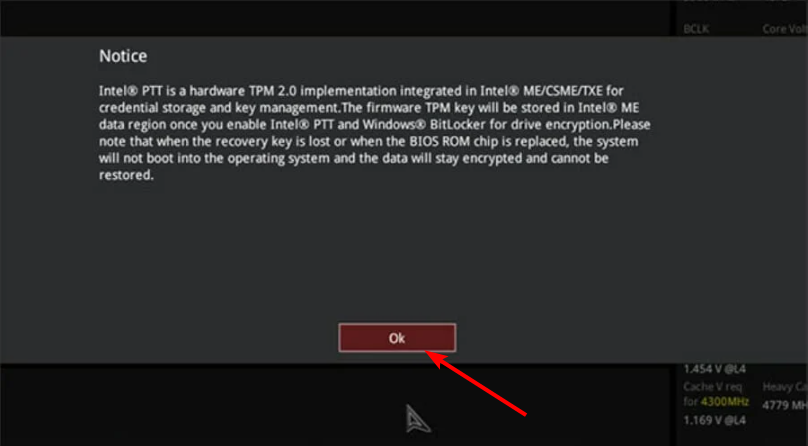Click the yellow 4300MHz value
This screenshot has width=808, height=446.
pyautogui.click(x=725, y=401)
